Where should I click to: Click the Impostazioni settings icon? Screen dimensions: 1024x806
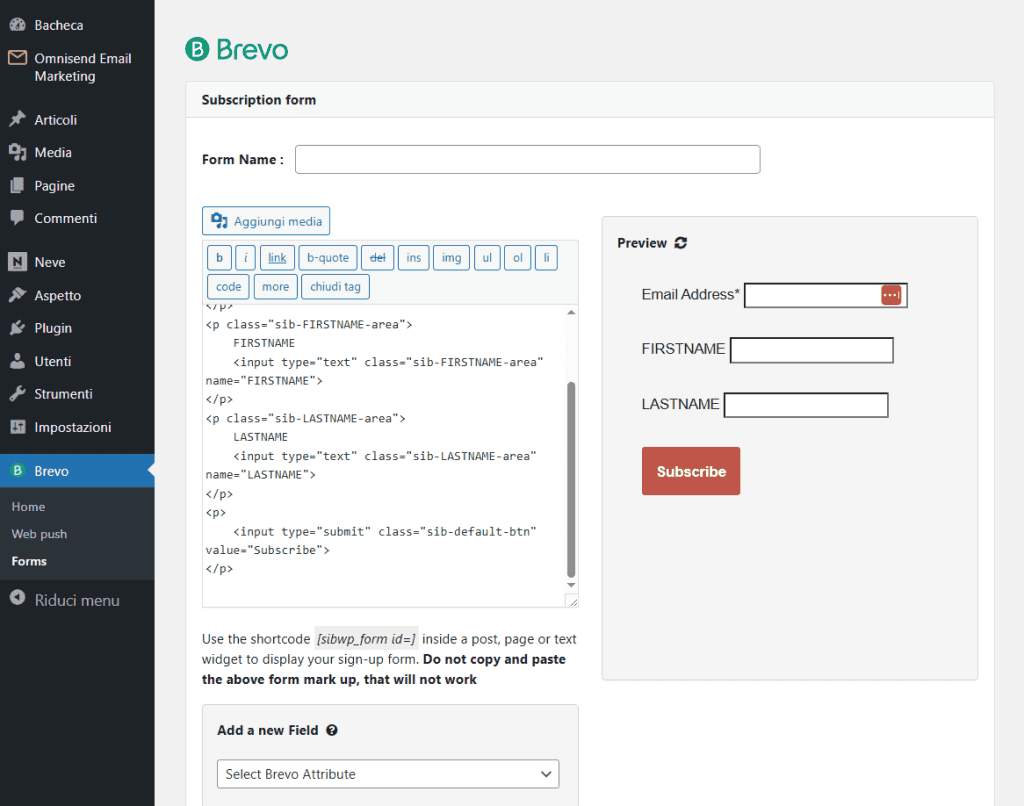click(18, 427)
